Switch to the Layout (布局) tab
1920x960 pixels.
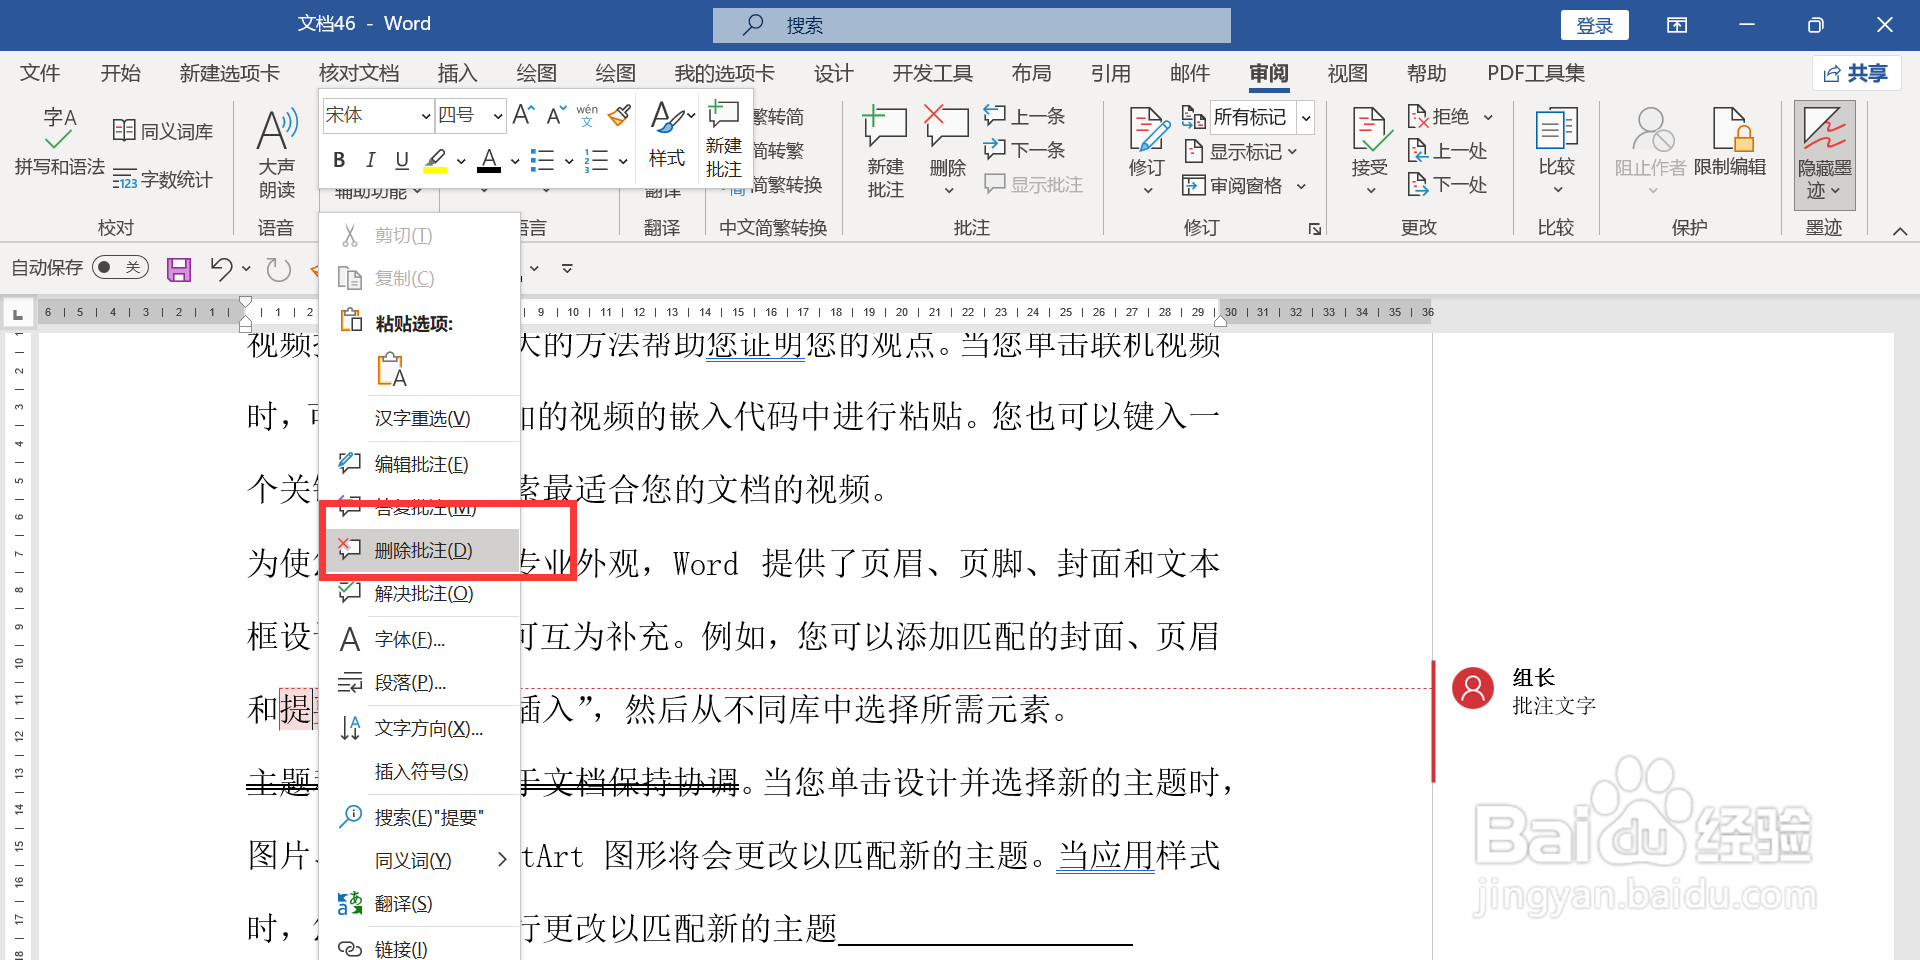[x=1031, y=73]
